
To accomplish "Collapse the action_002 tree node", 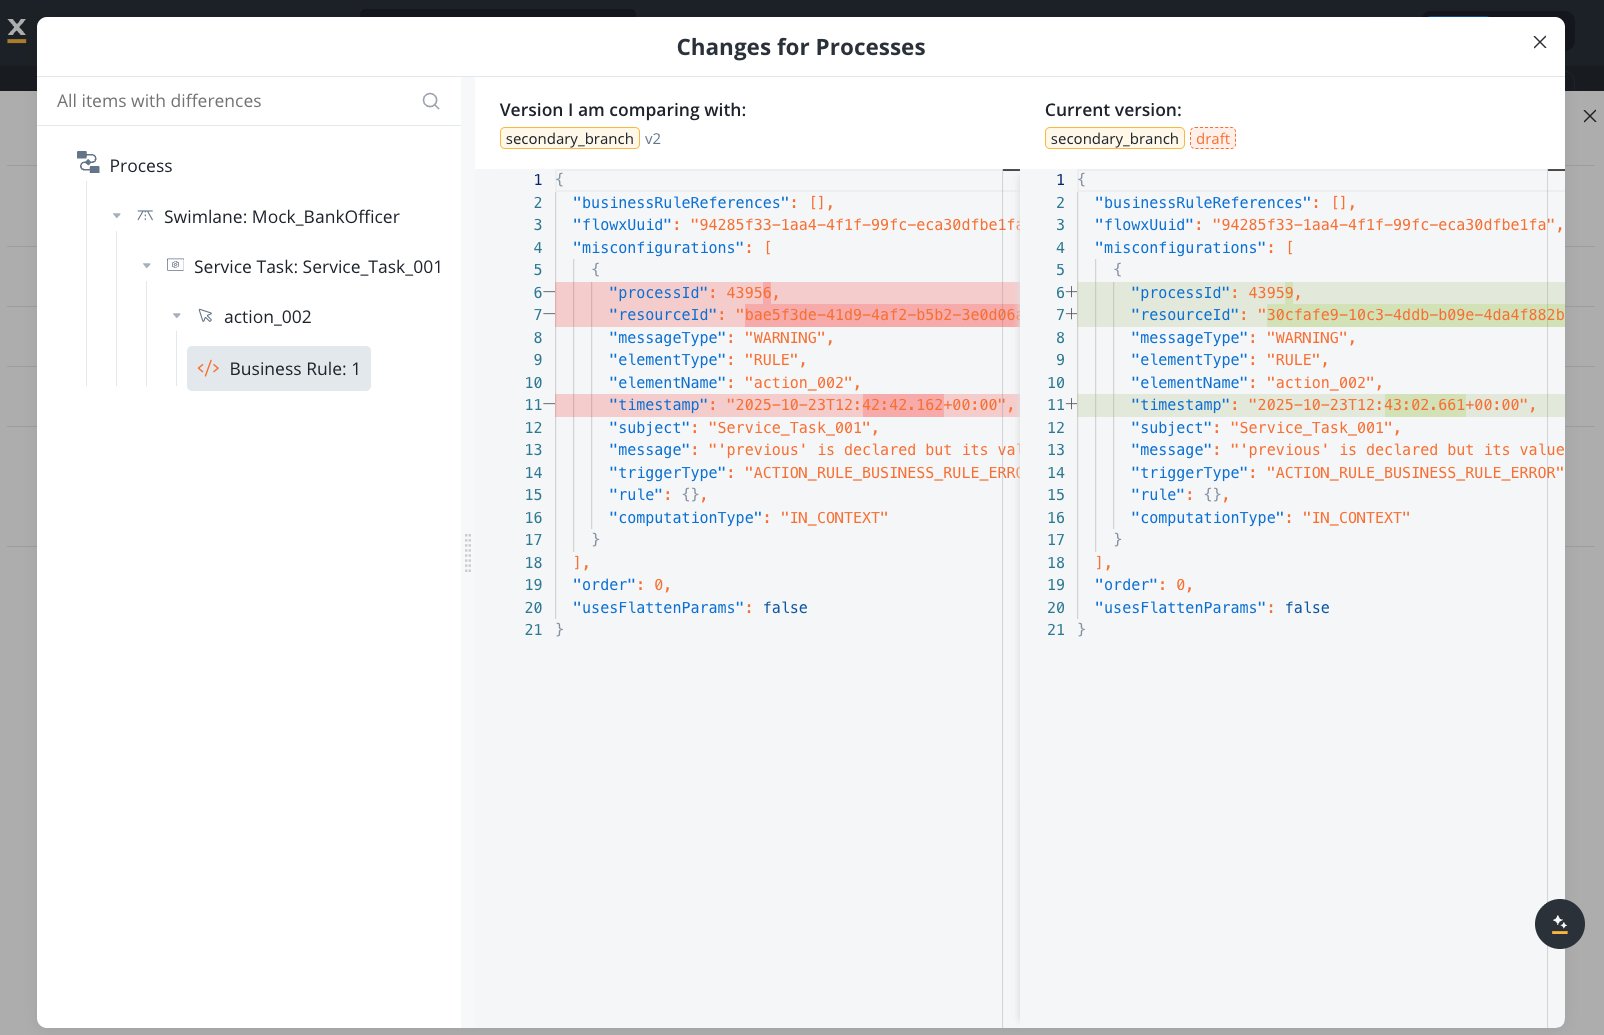I will [177, 316].
